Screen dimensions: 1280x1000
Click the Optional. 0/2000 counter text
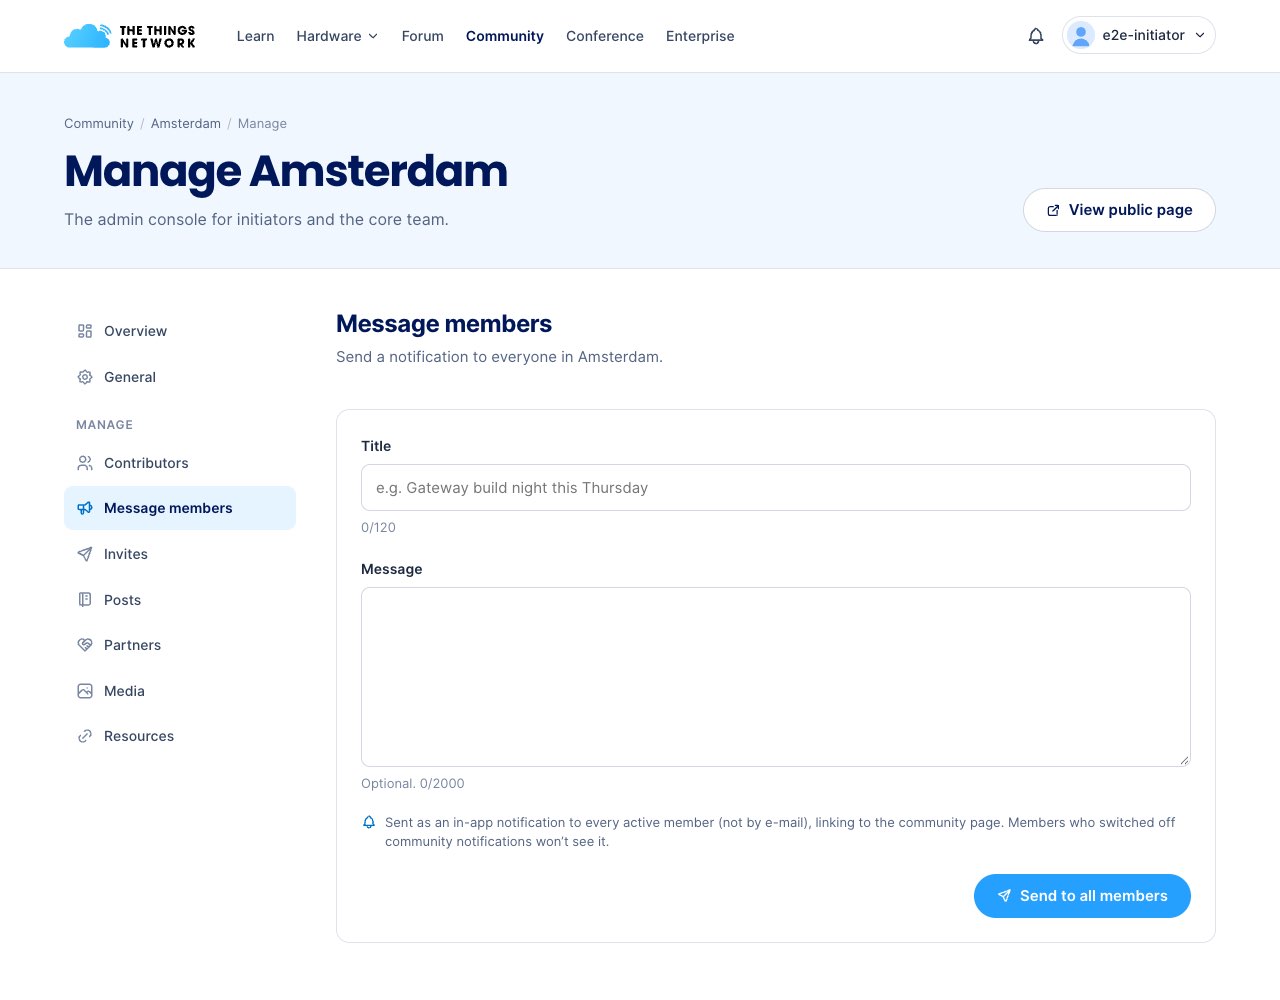413,784
